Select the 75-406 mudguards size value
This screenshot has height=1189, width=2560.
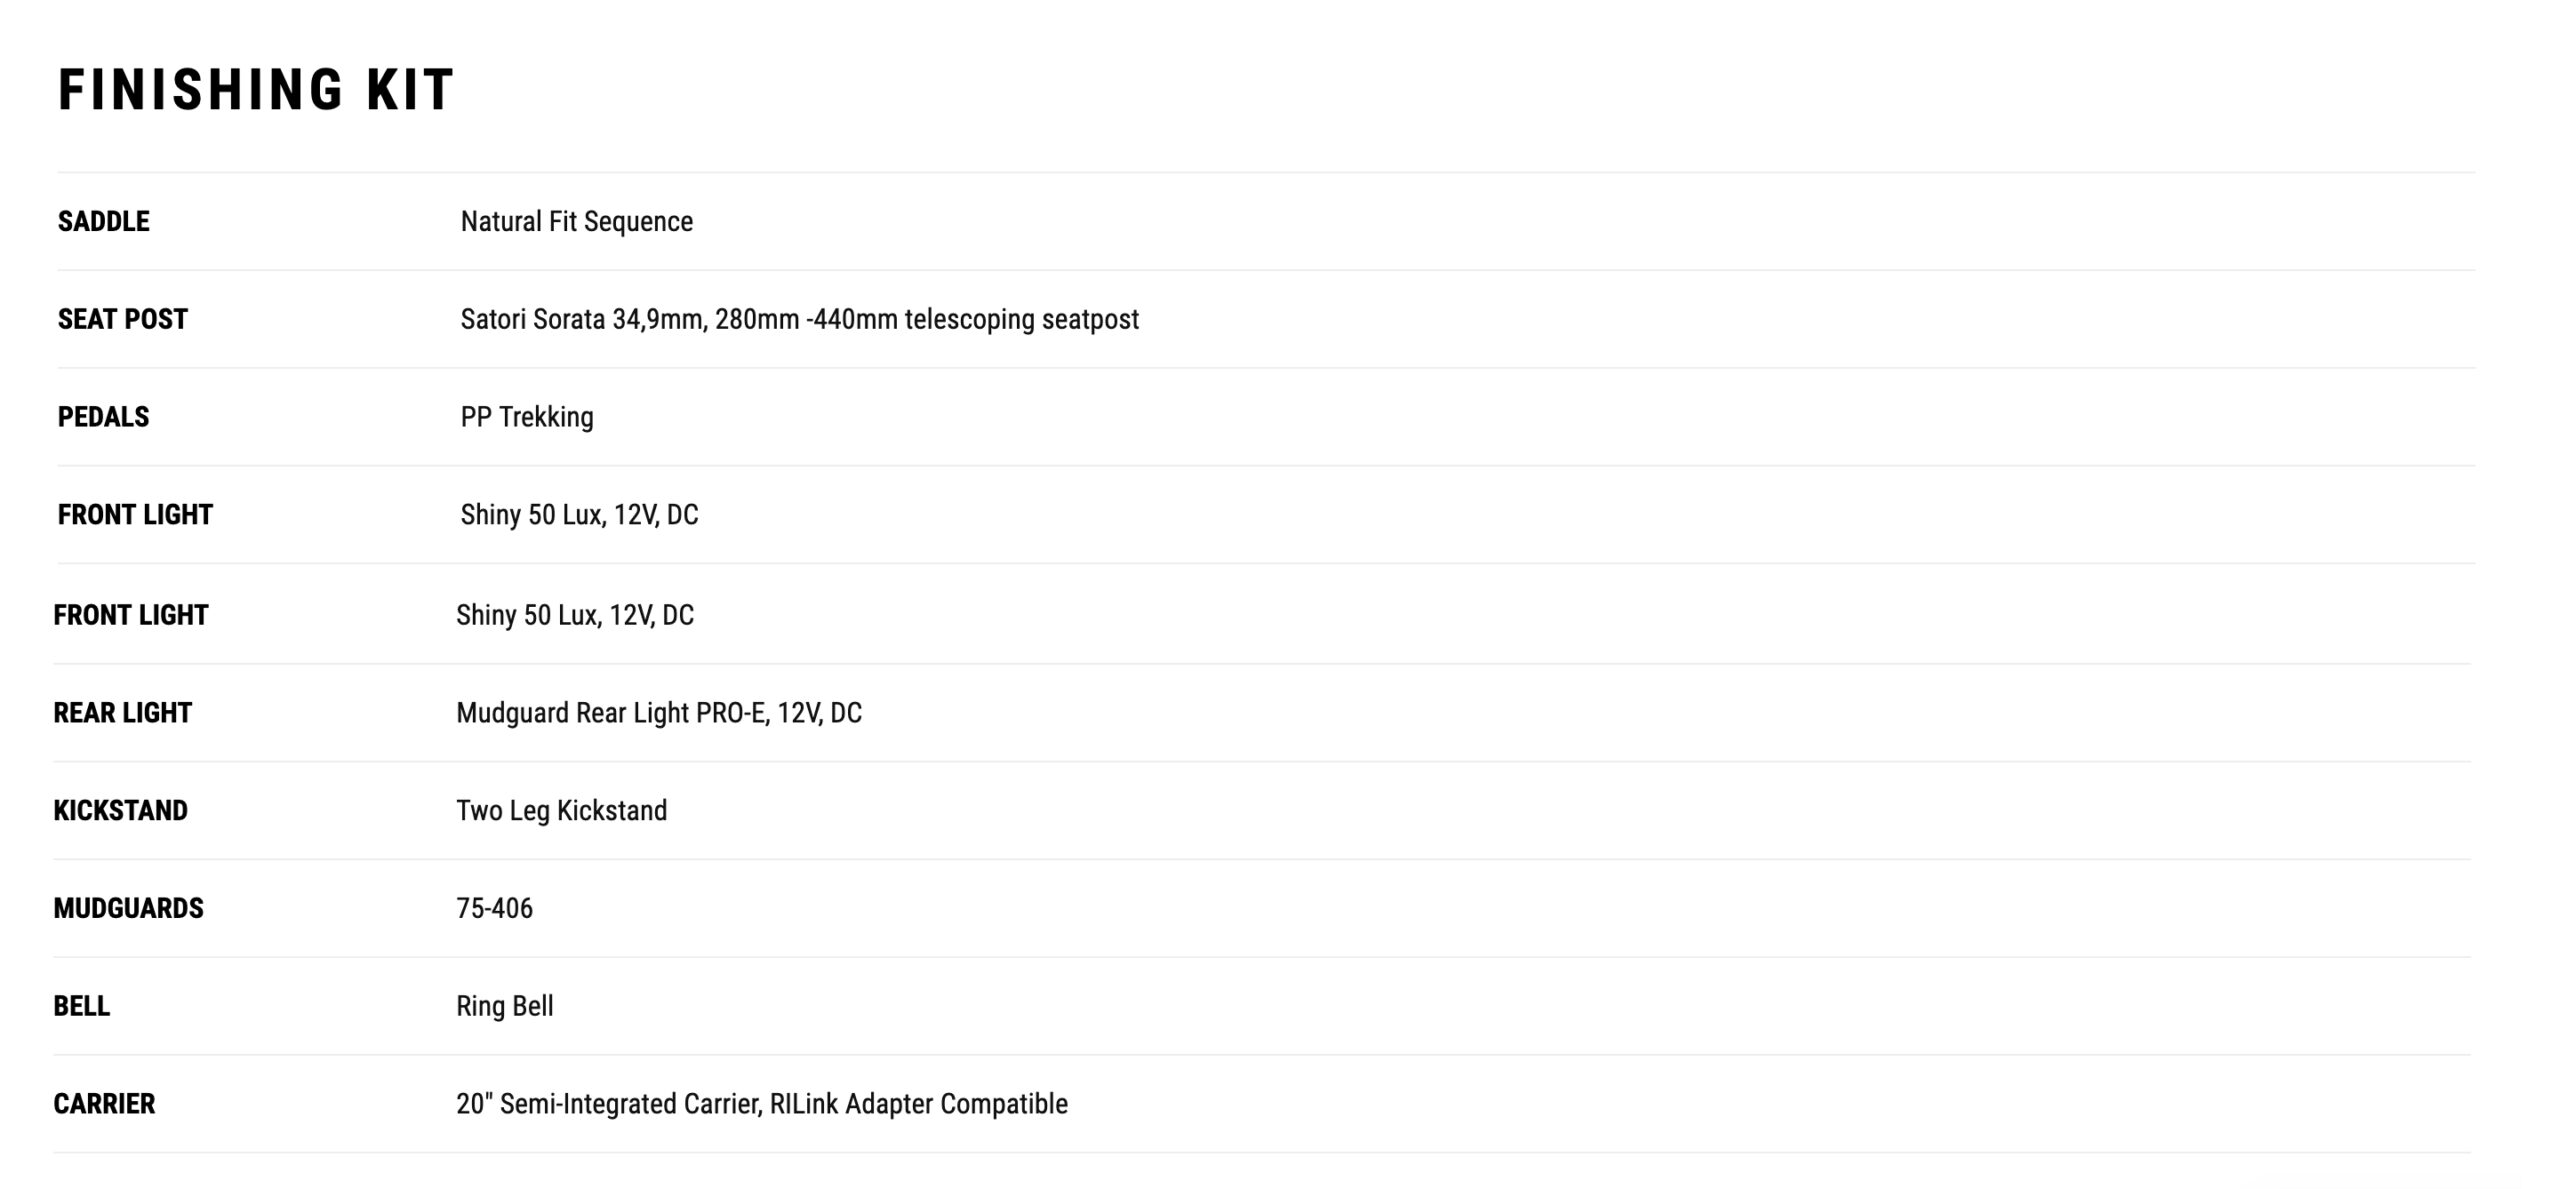[494, 908]
